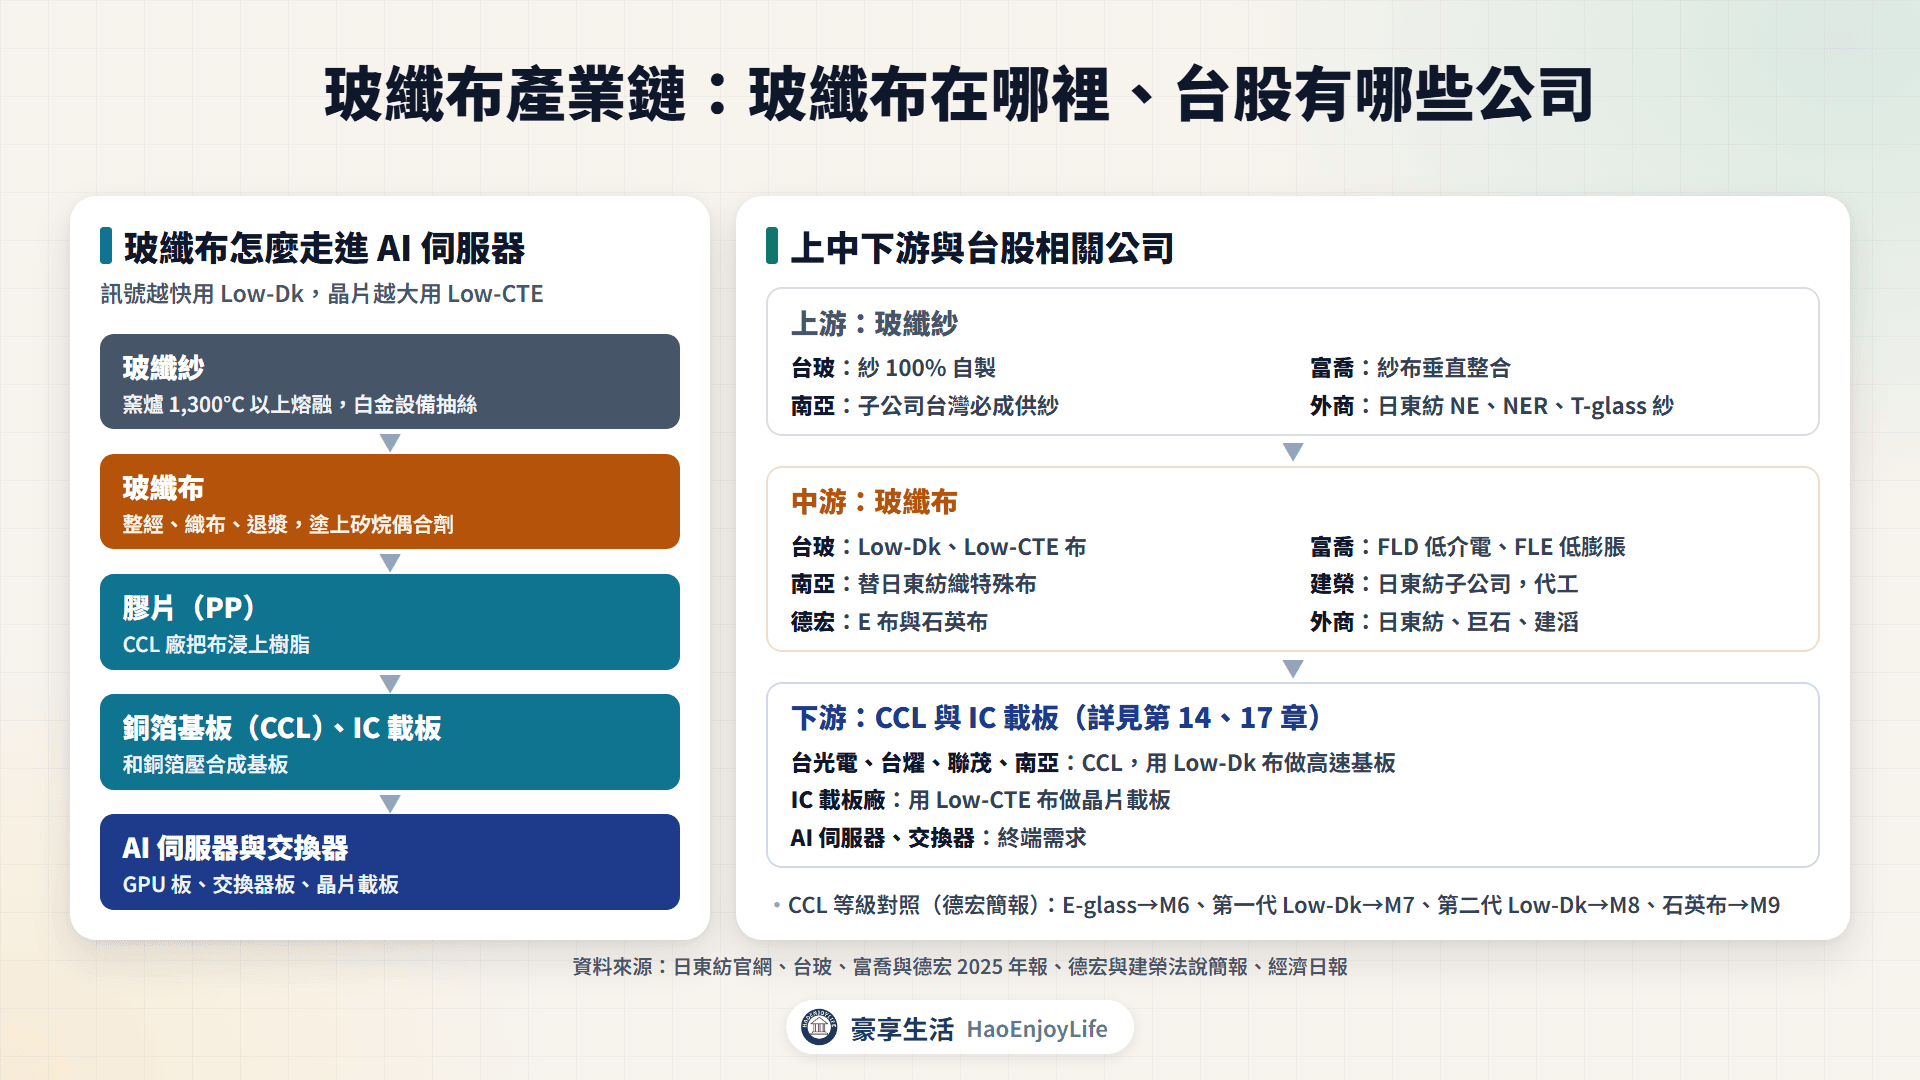Click the 下游：CCL 與 IC 載板 title
The image size is (1920, 1080).
[1056, 718]
